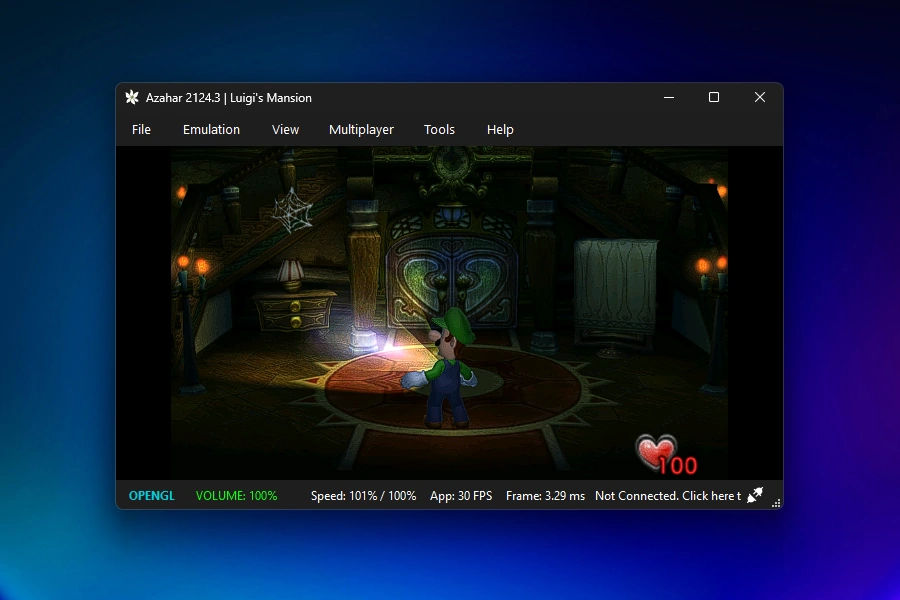Select the Tools menu item
This screenshot has height=600, width=900.
pos(439,130)
